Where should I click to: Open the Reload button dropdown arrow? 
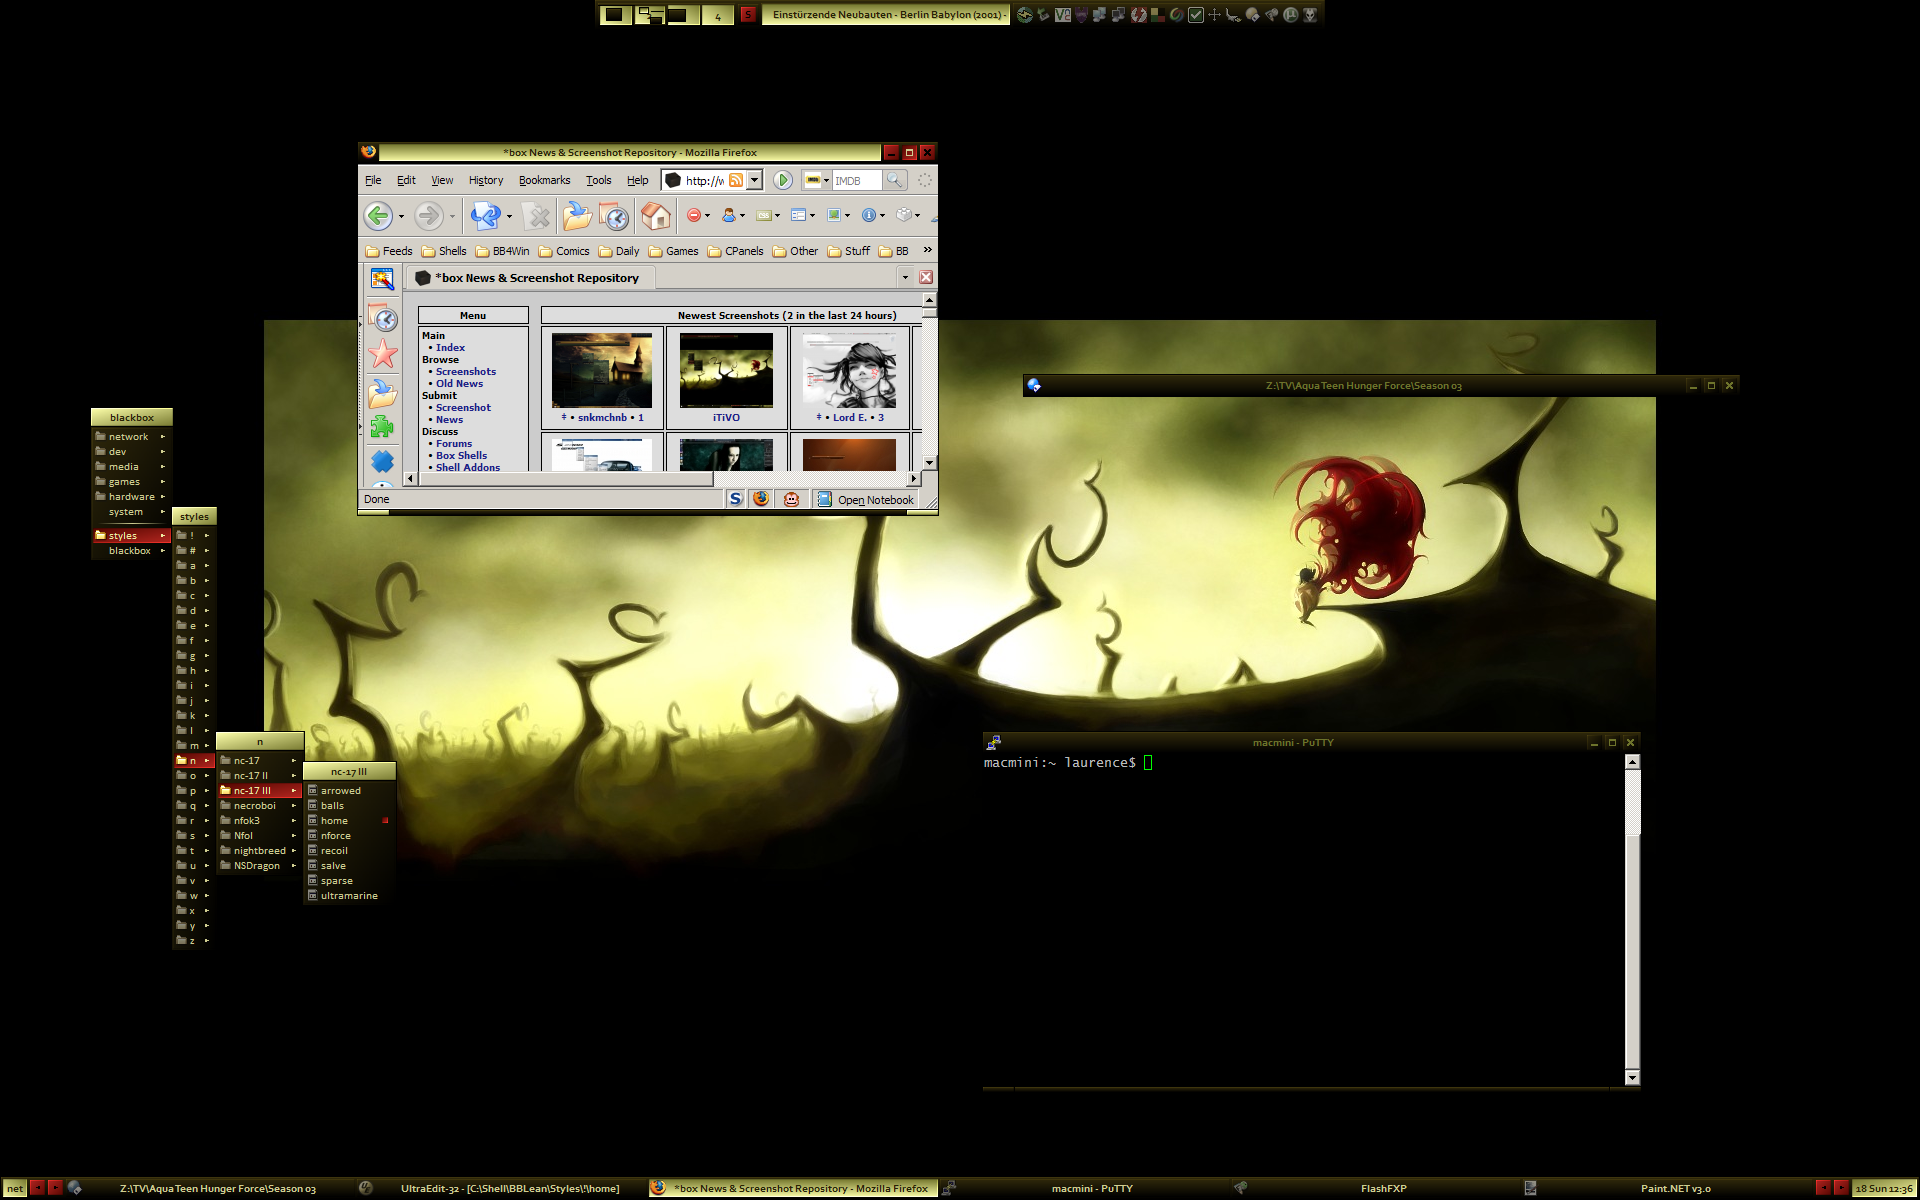(x=509, y=216)
